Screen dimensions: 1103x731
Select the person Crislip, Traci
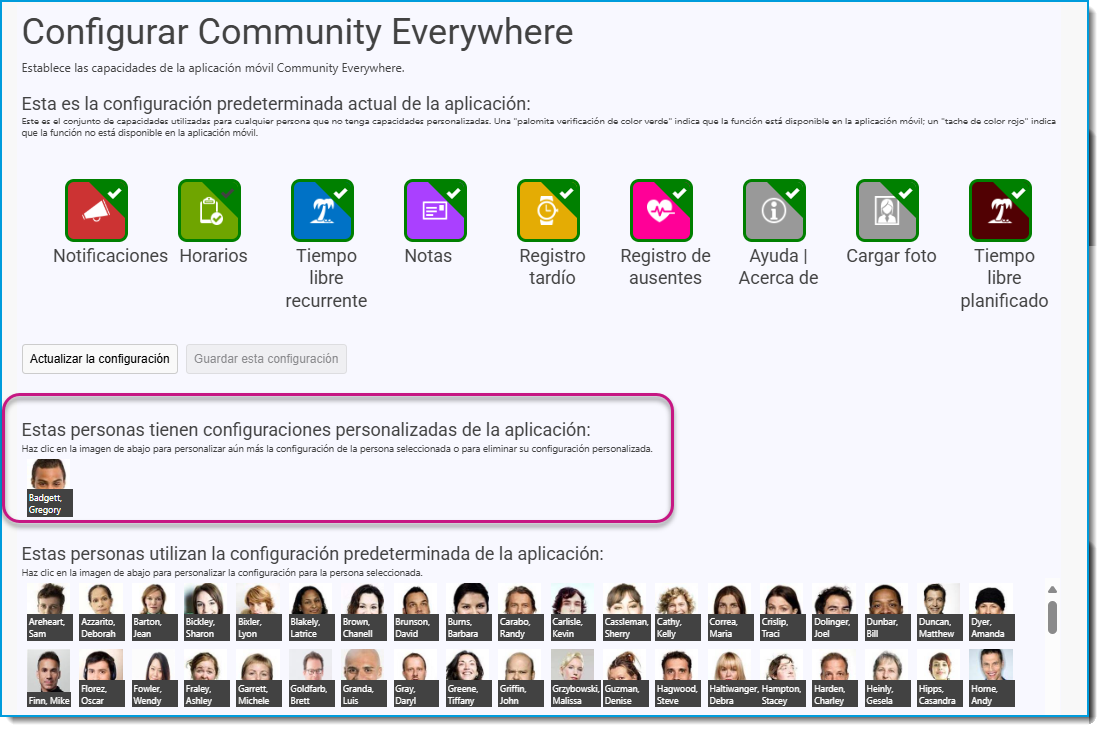click(x=782, y=611)
